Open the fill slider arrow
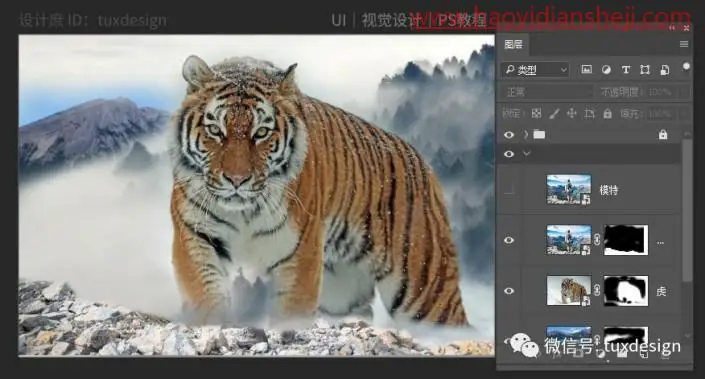Viewport: 705px width, 379px height. (x=684, y=114)
